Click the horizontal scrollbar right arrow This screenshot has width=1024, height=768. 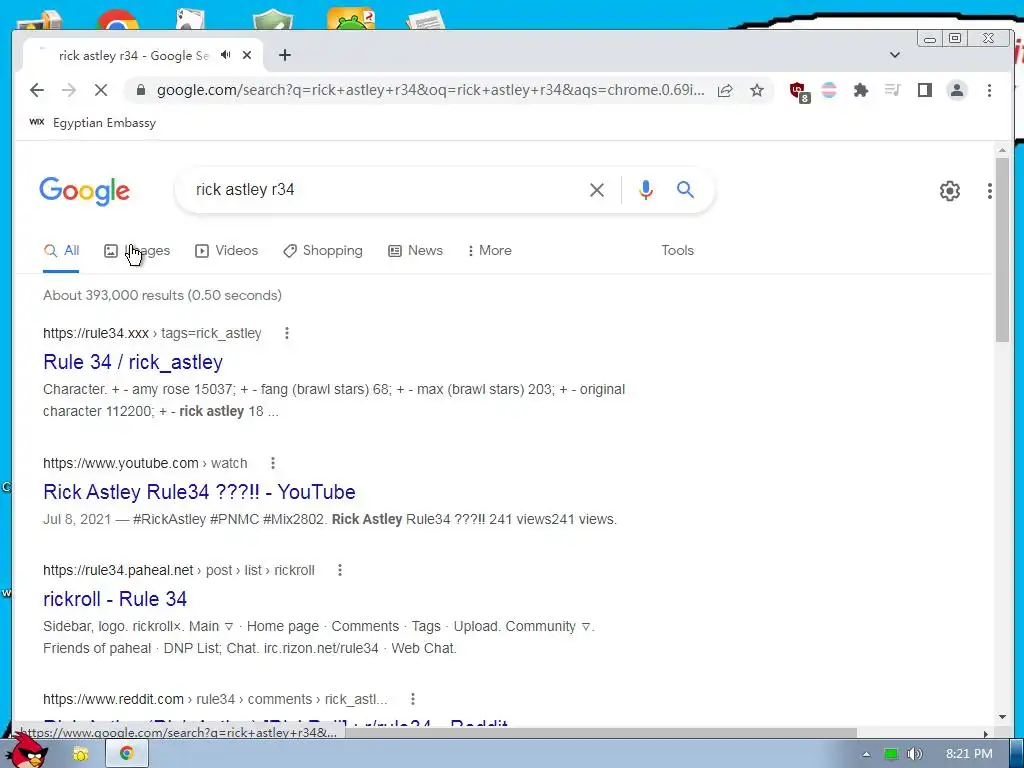click(985, 733)
